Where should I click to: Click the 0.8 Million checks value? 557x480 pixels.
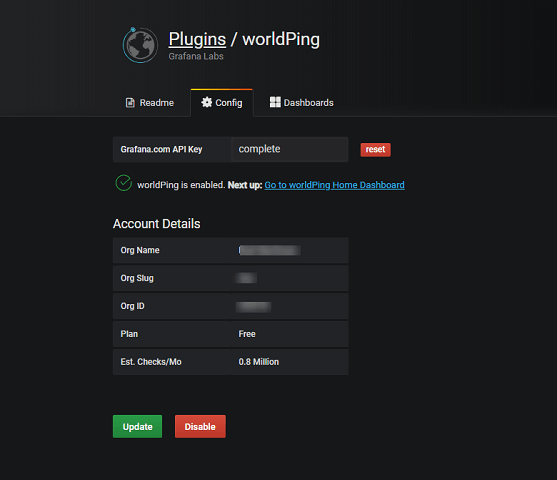tap(259, 362)
